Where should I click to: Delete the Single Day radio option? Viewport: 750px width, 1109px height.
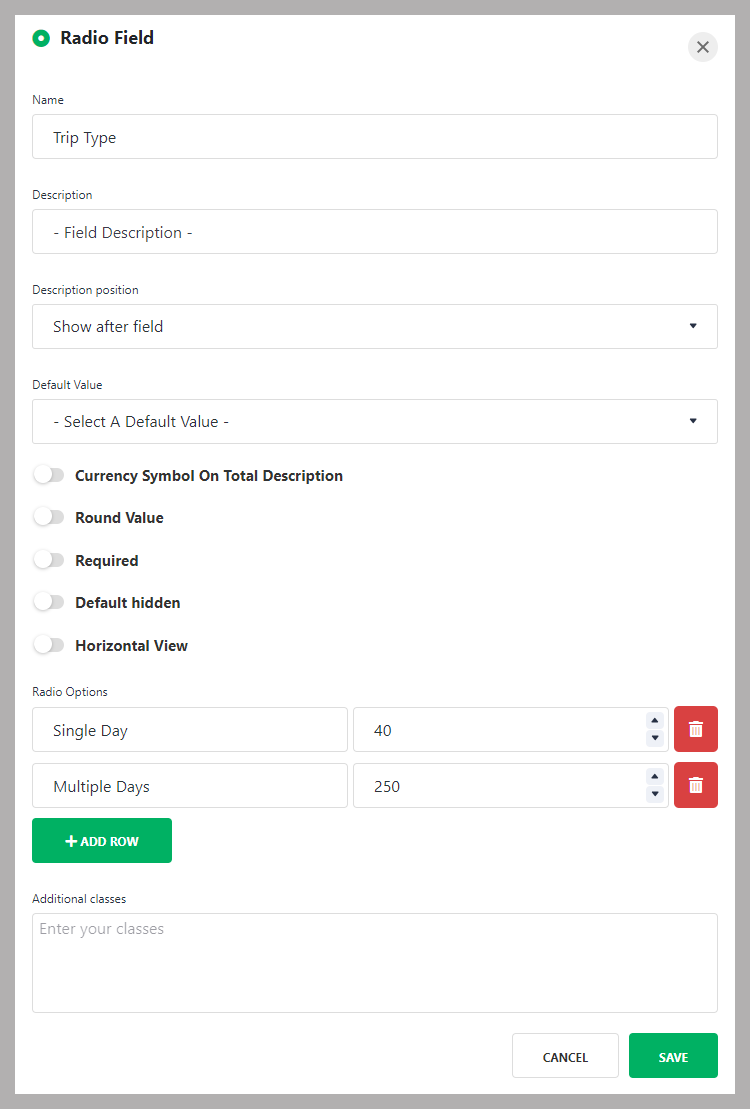696,729
